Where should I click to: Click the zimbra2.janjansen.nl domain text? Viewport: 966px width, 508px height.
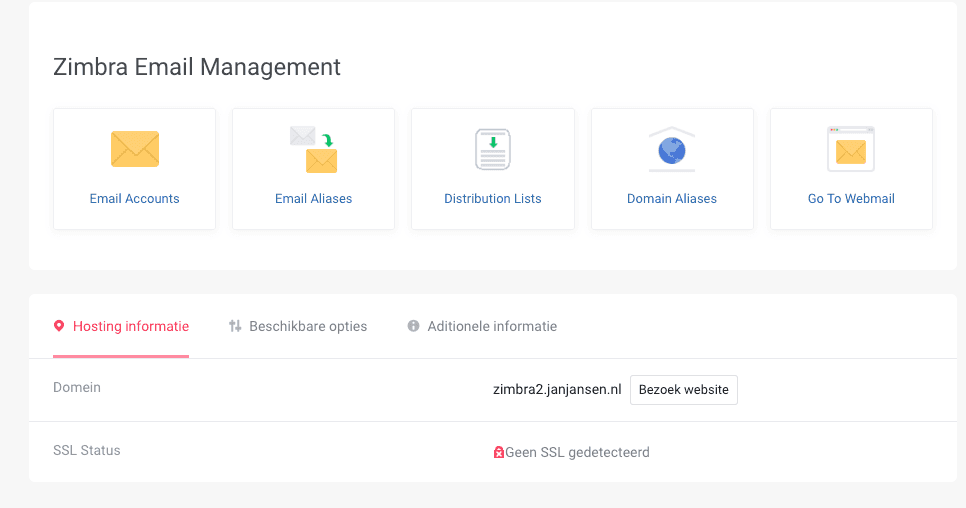[558, 389]
